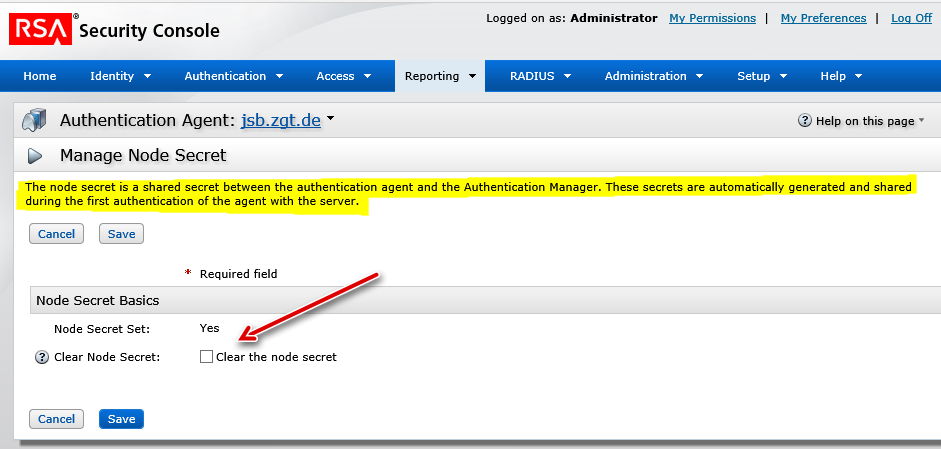
Task: Click the Required field note
Action: click(238, 274)
